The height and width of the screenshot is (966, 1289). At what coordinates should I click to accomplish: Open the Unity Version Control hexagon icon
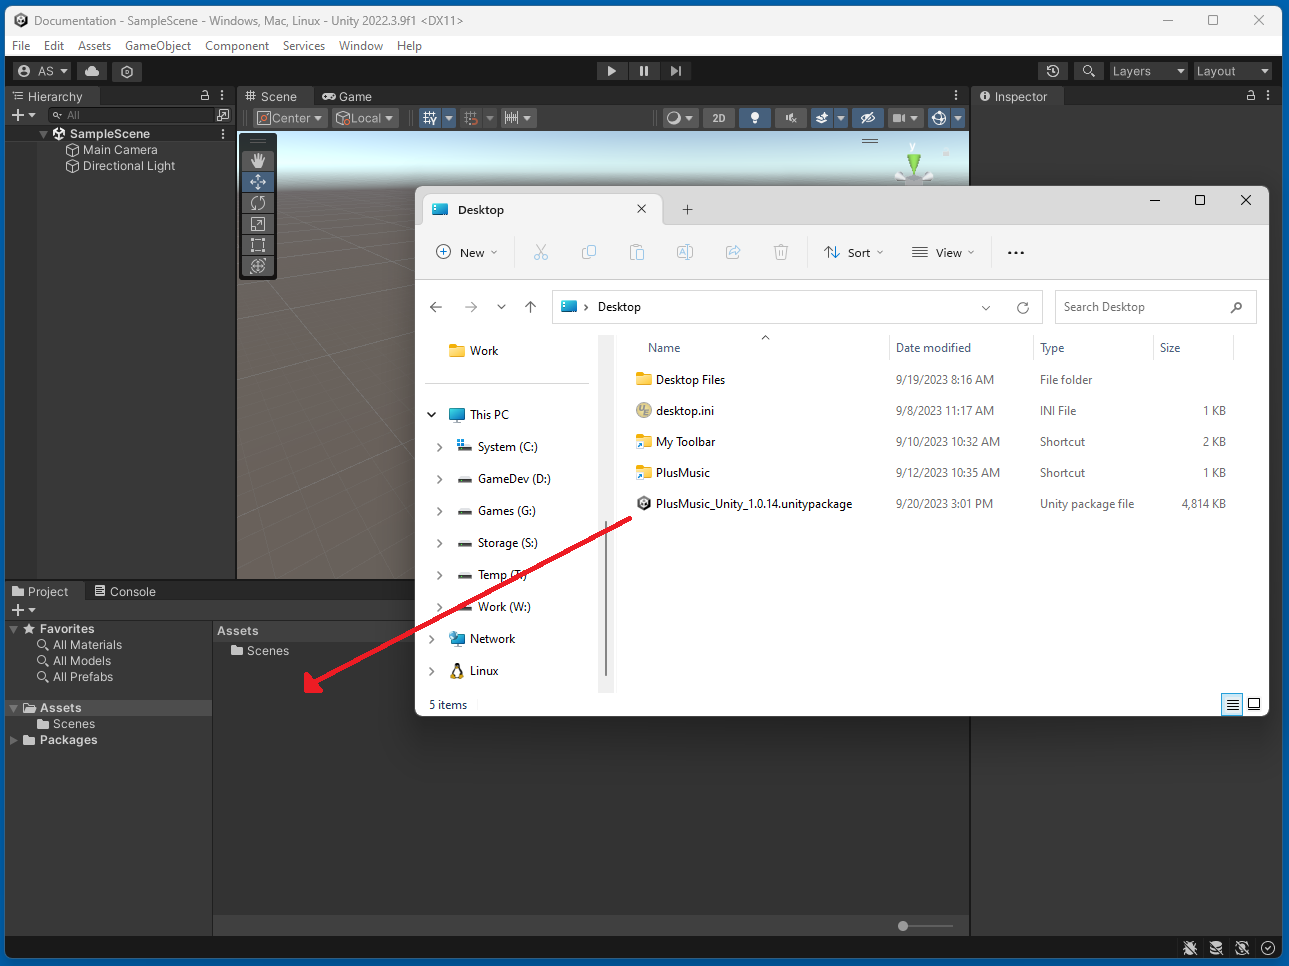[x=126, y=71]
